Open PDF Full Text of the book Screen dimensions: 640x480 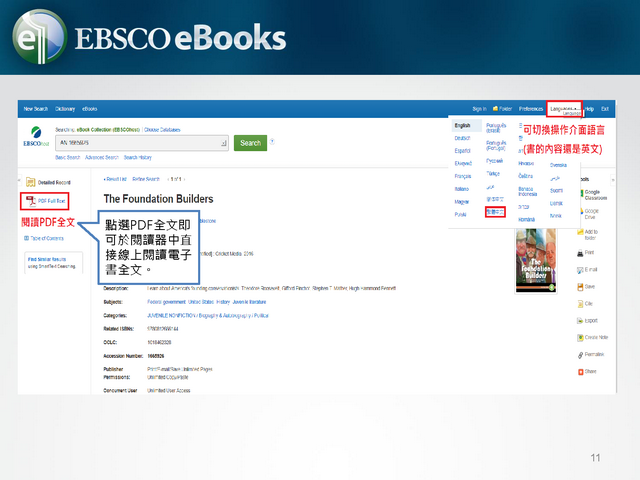coord(50,201)
